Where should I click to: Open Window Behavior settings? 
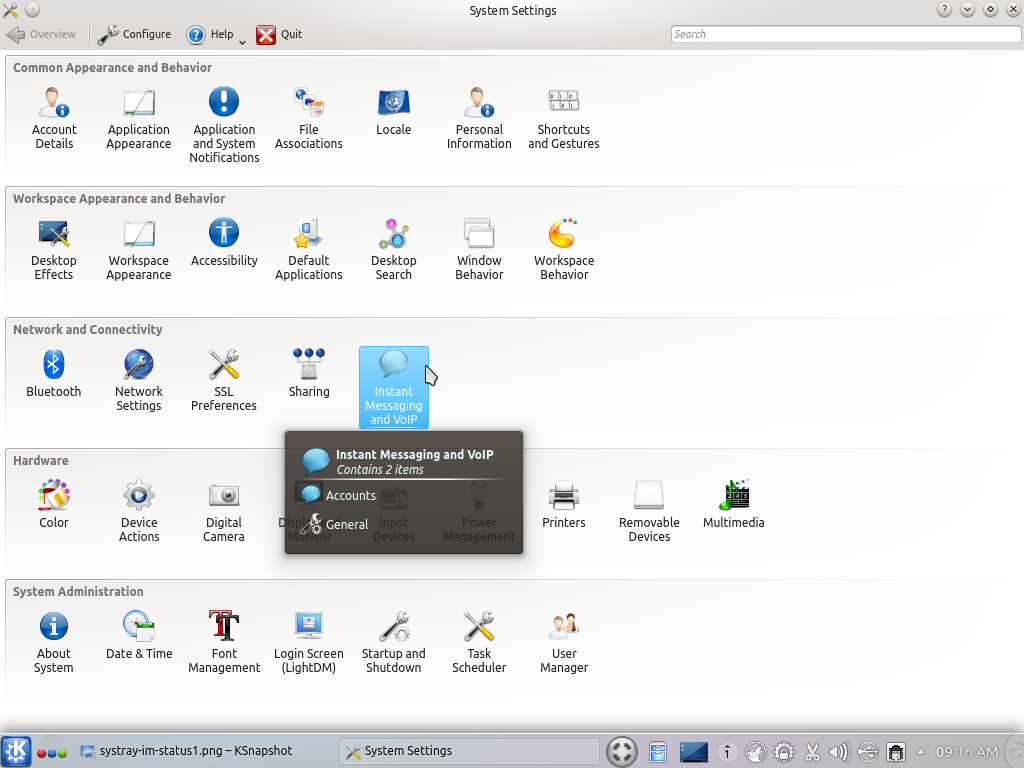[479, 250]
